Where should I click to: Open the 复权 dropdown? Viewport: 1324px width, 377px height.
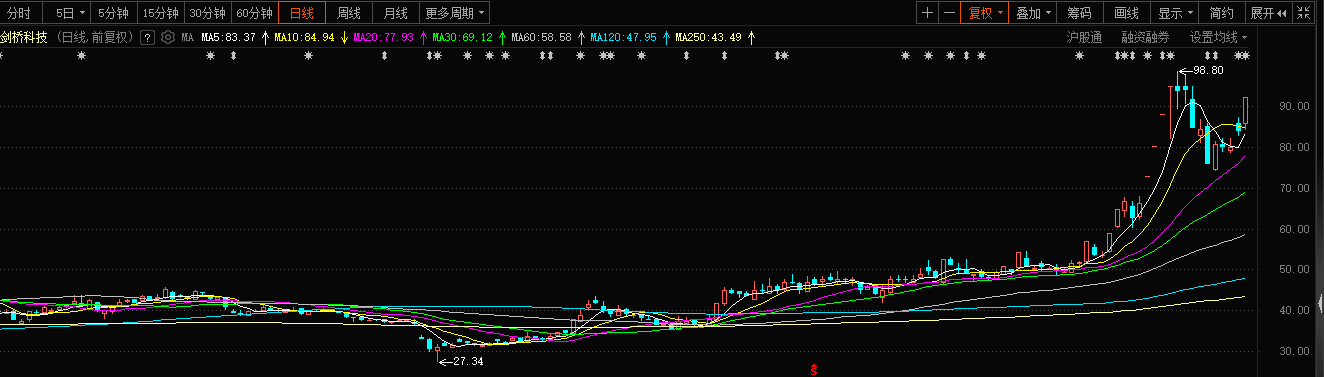point(985,13)
